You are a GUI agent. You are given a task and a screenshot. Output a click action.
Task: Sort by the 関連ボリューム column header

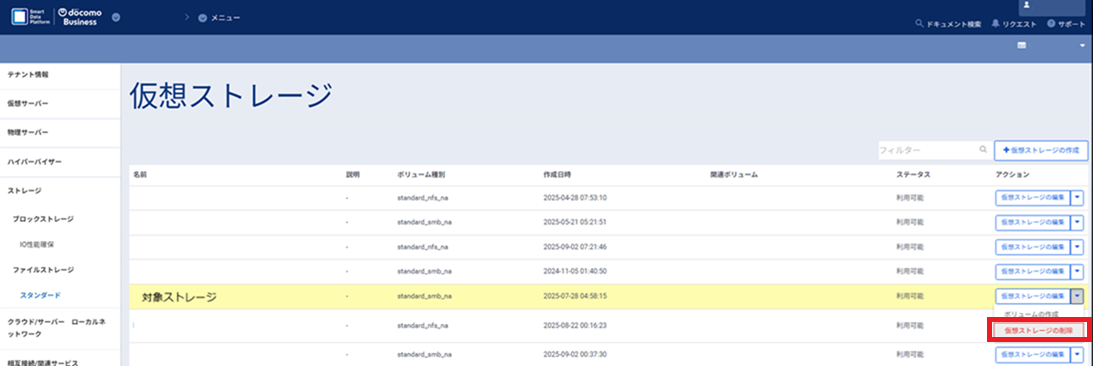click(733, 174)
